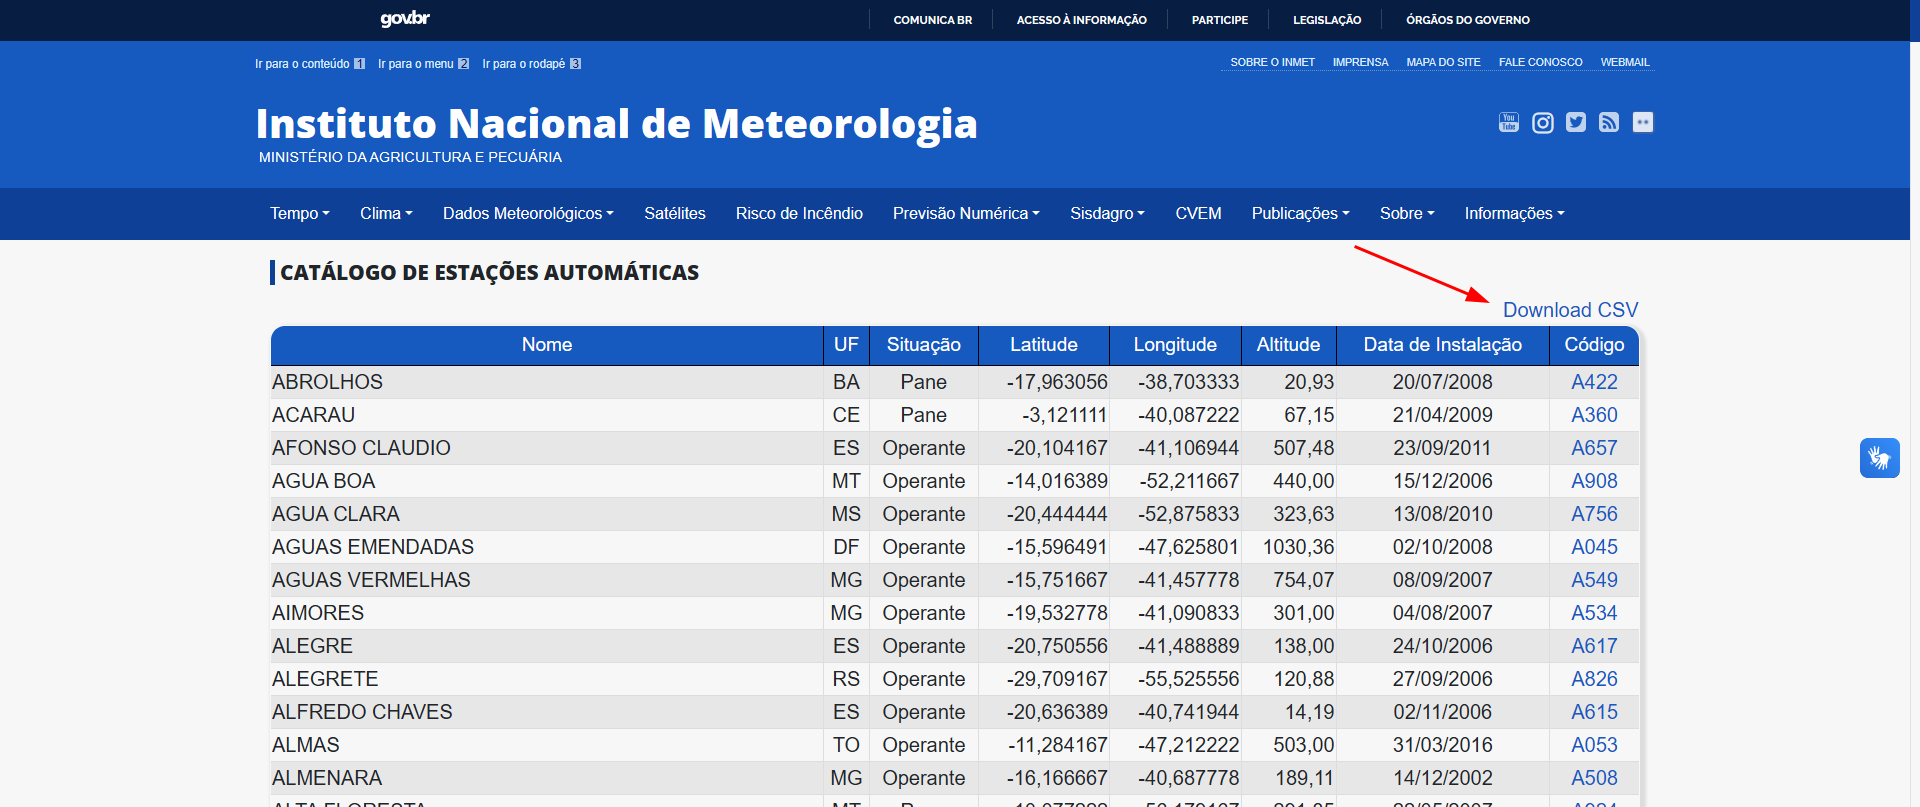1920x807 pixels.
Task: Expand the Publicações menu
Action: (1300, 213)
